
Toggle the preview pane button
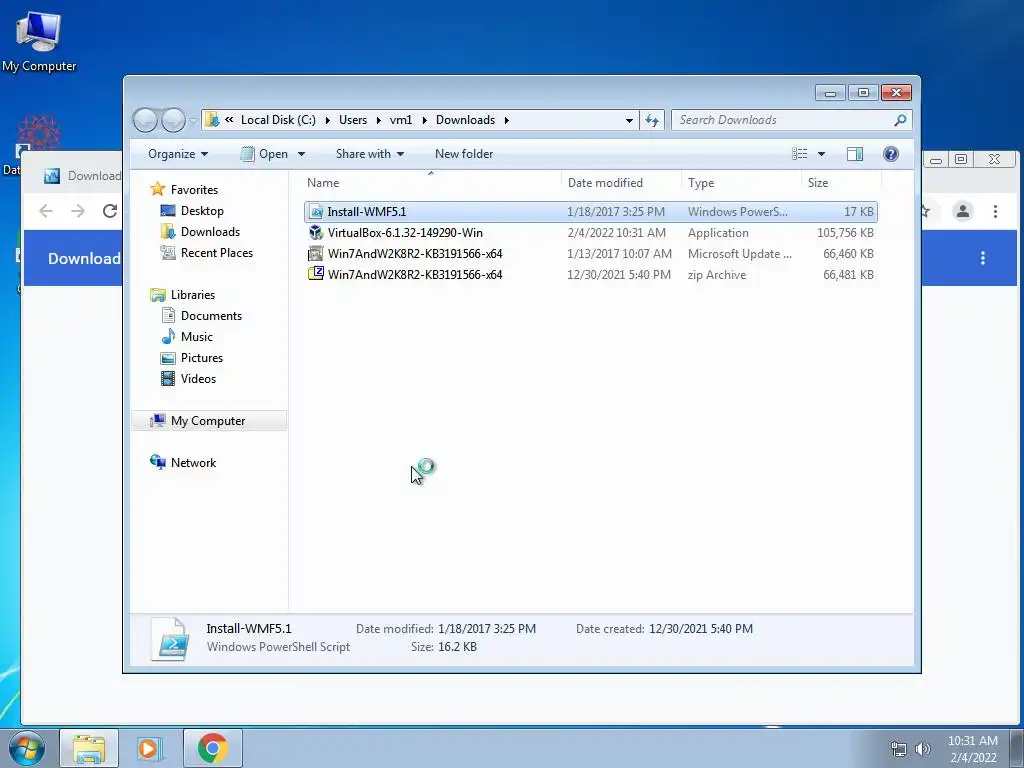854,154
